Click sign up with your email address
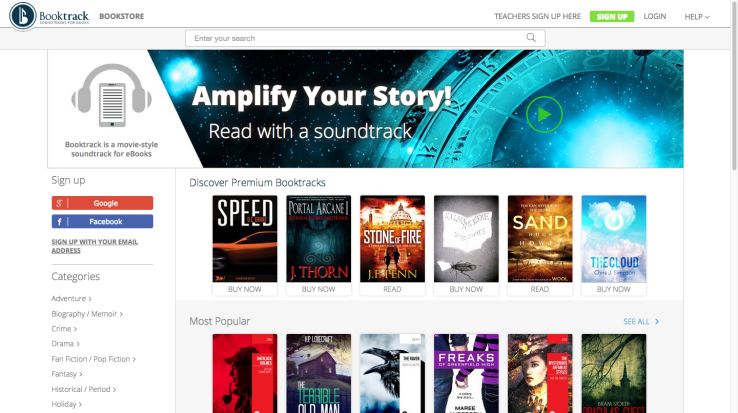Viewport: 738px width, 413px height. (x=95, y=246)
